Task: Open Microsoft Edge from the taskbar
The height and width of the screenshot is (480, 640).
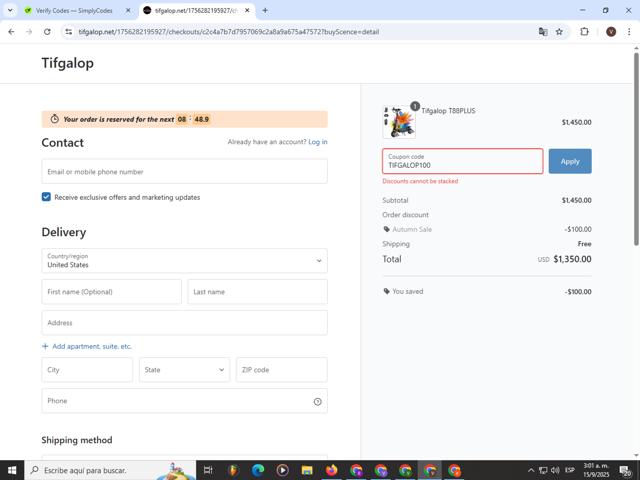Action: [258, 470]
